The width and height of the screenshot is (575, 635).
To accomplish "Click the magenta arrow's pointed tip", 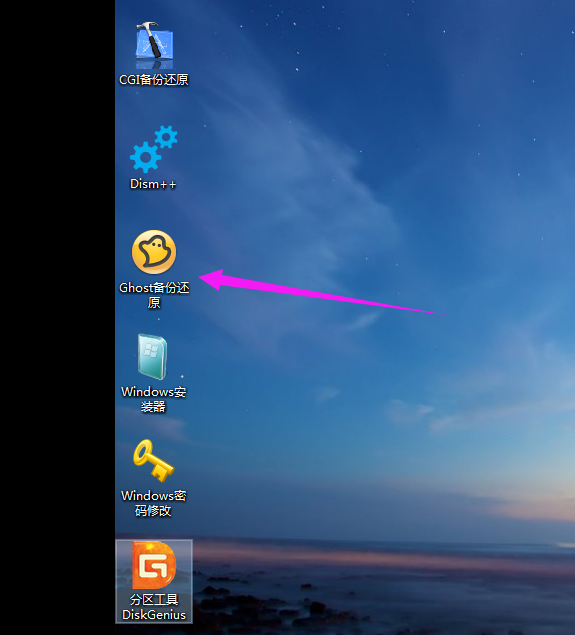I will coord(201,277).
